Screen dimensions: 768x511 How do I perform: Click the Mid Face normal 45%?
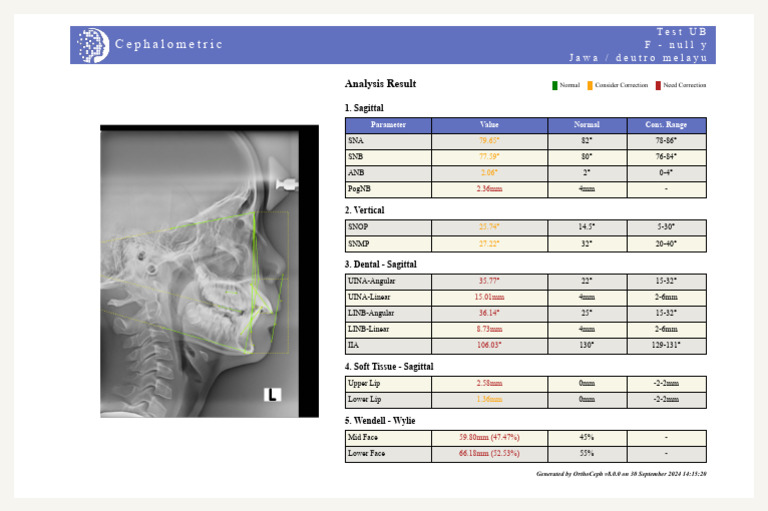[x=587, y=438]
